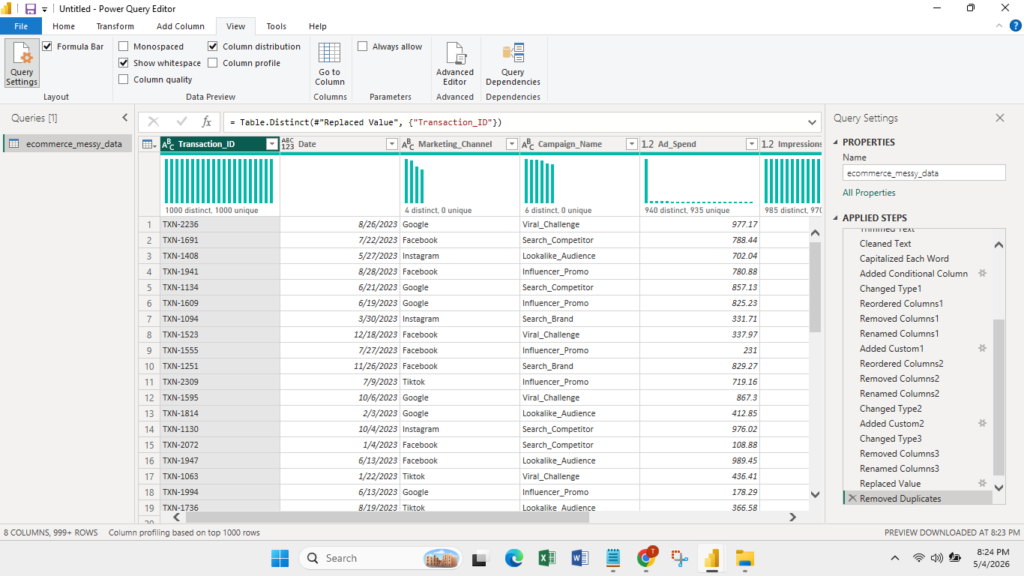Open Ad_Spend column filter dropdown
This screenshot has width=1024, height=576.
[x=751, y=144]
